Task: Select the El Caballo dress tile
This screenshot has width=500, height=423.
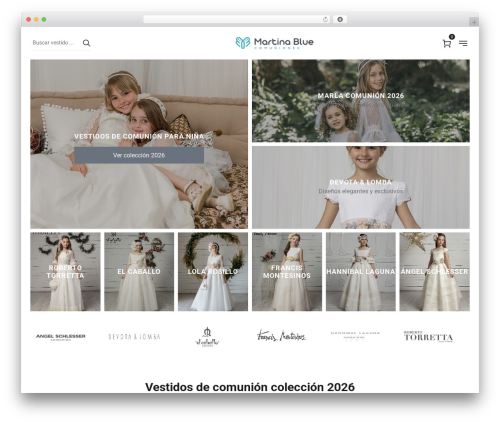Action: click(x=139, y=272)
